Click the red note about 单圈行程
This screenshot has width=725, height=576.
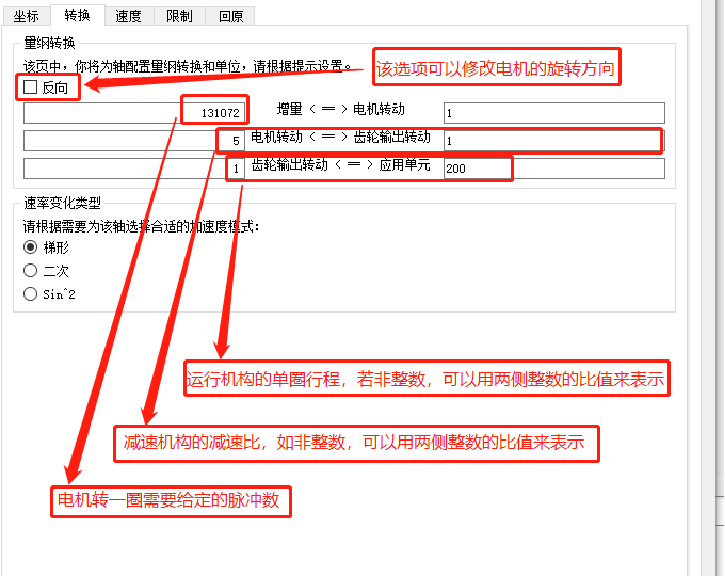pos(426,379)
